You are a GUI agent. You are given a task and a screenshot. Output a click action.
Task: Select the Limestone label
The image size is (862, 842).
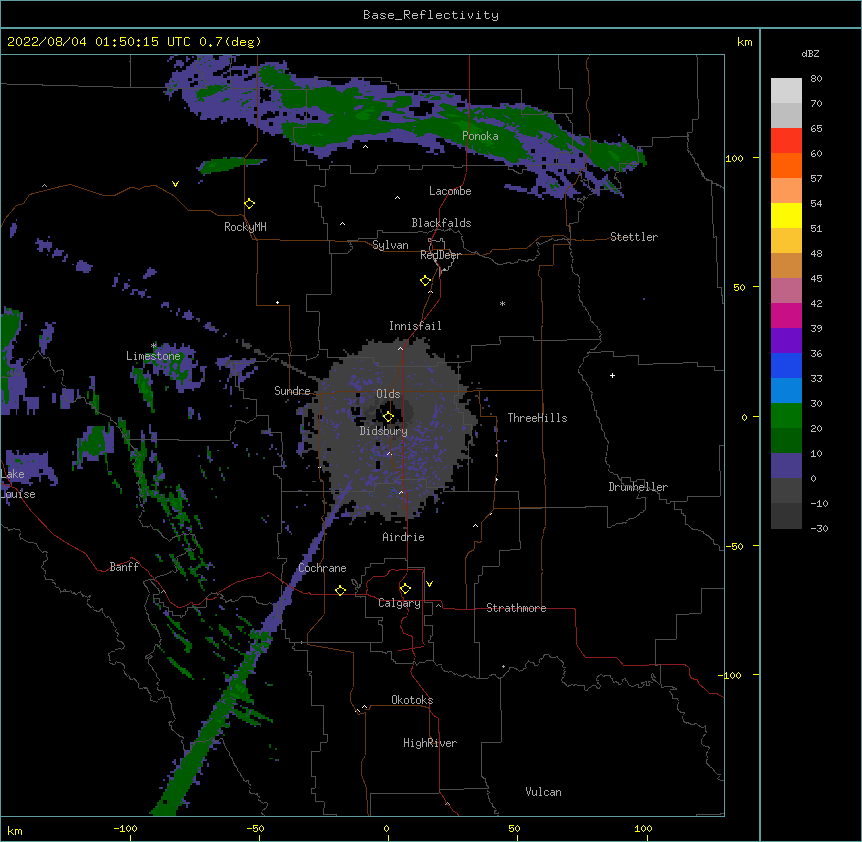pyautogui.click(x=153, y=356)
